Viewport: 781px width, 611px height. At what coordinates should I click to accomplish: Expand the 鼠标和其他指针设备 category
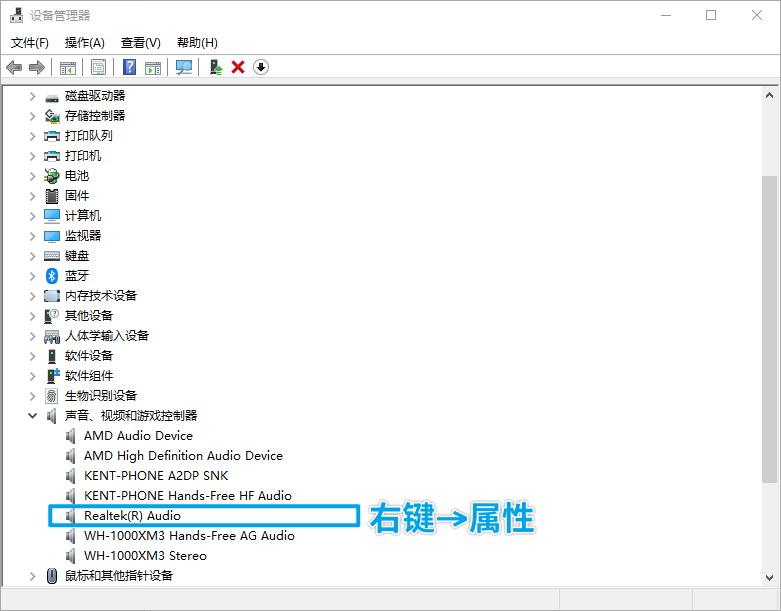pos(32,576)
